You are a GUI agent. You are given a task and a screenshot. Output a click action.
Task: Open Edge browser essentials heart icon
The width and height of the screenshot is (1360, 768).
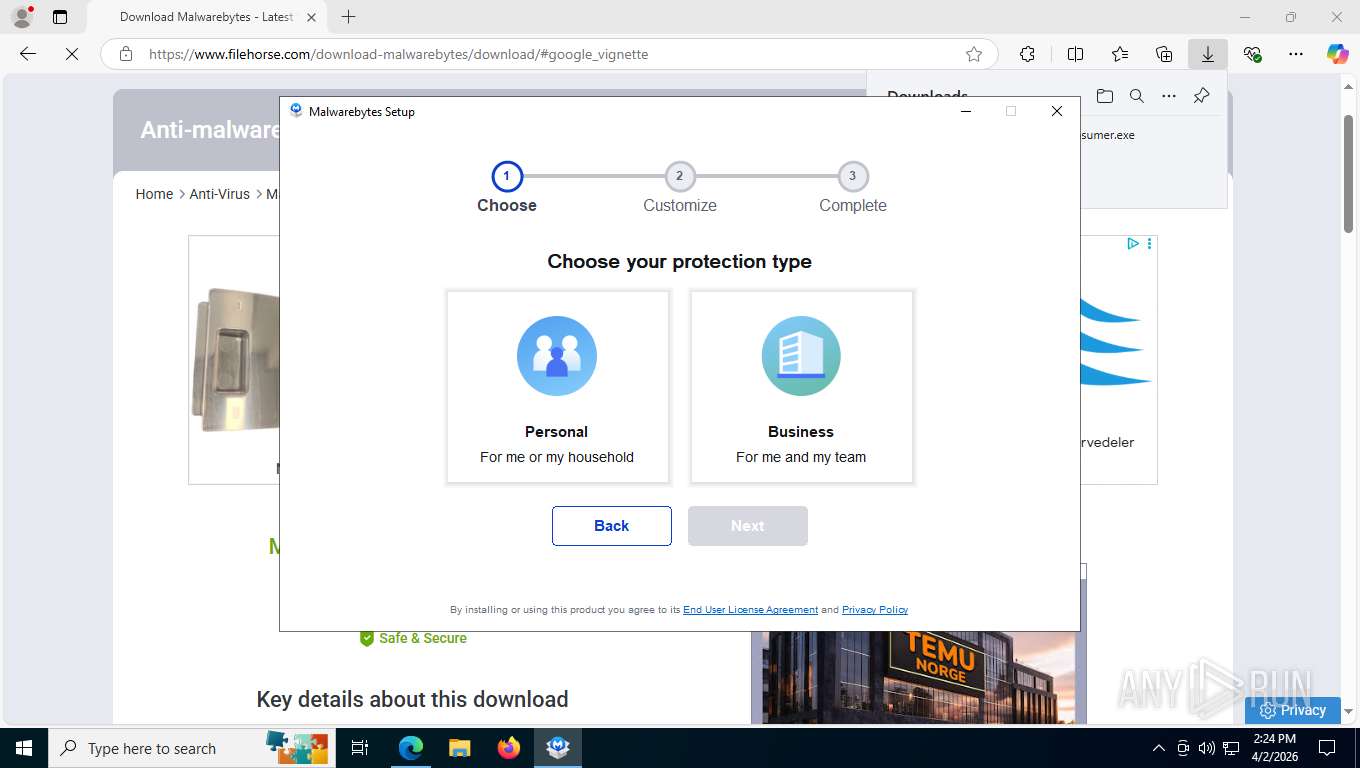tap(1252, 54)
